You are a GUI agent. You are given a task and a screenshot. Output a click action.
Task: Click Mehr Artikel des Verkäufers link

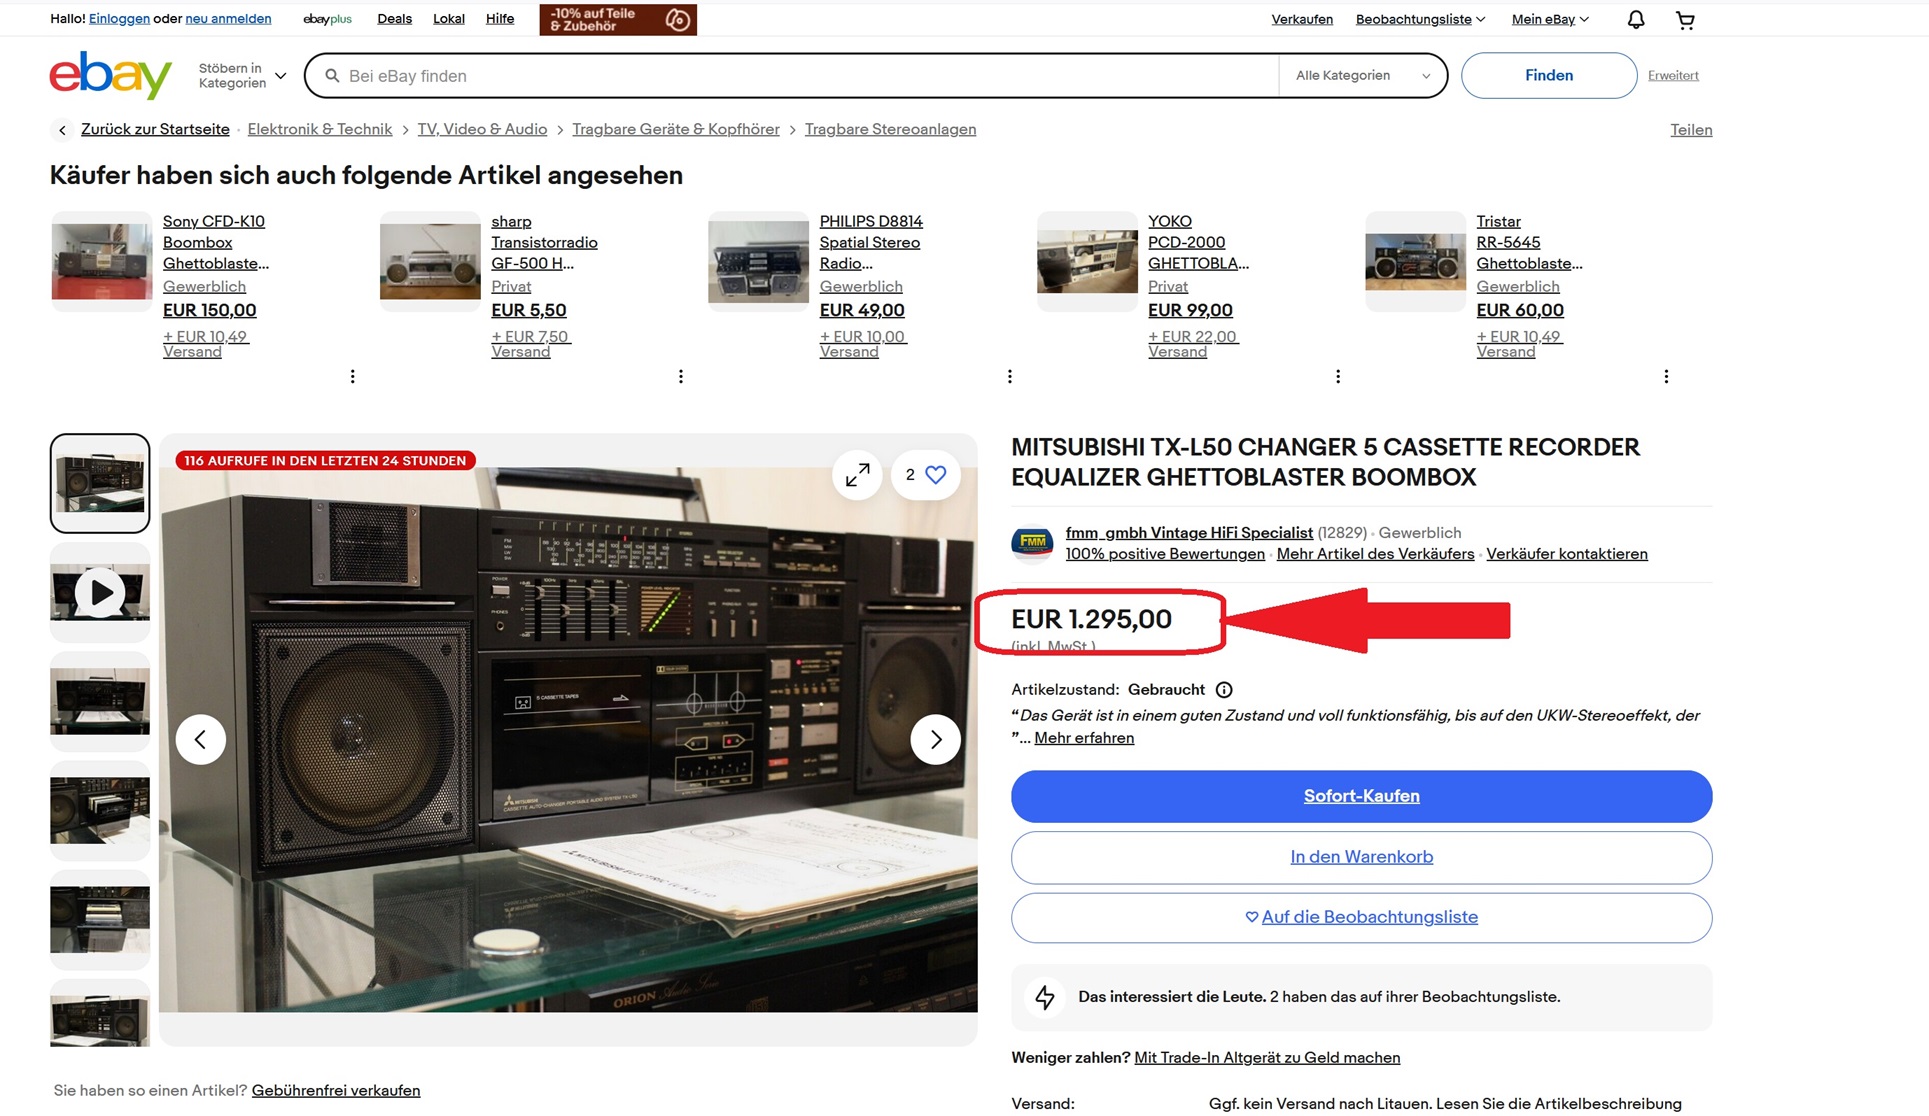pyautogui.click(x=1375, y=554)
